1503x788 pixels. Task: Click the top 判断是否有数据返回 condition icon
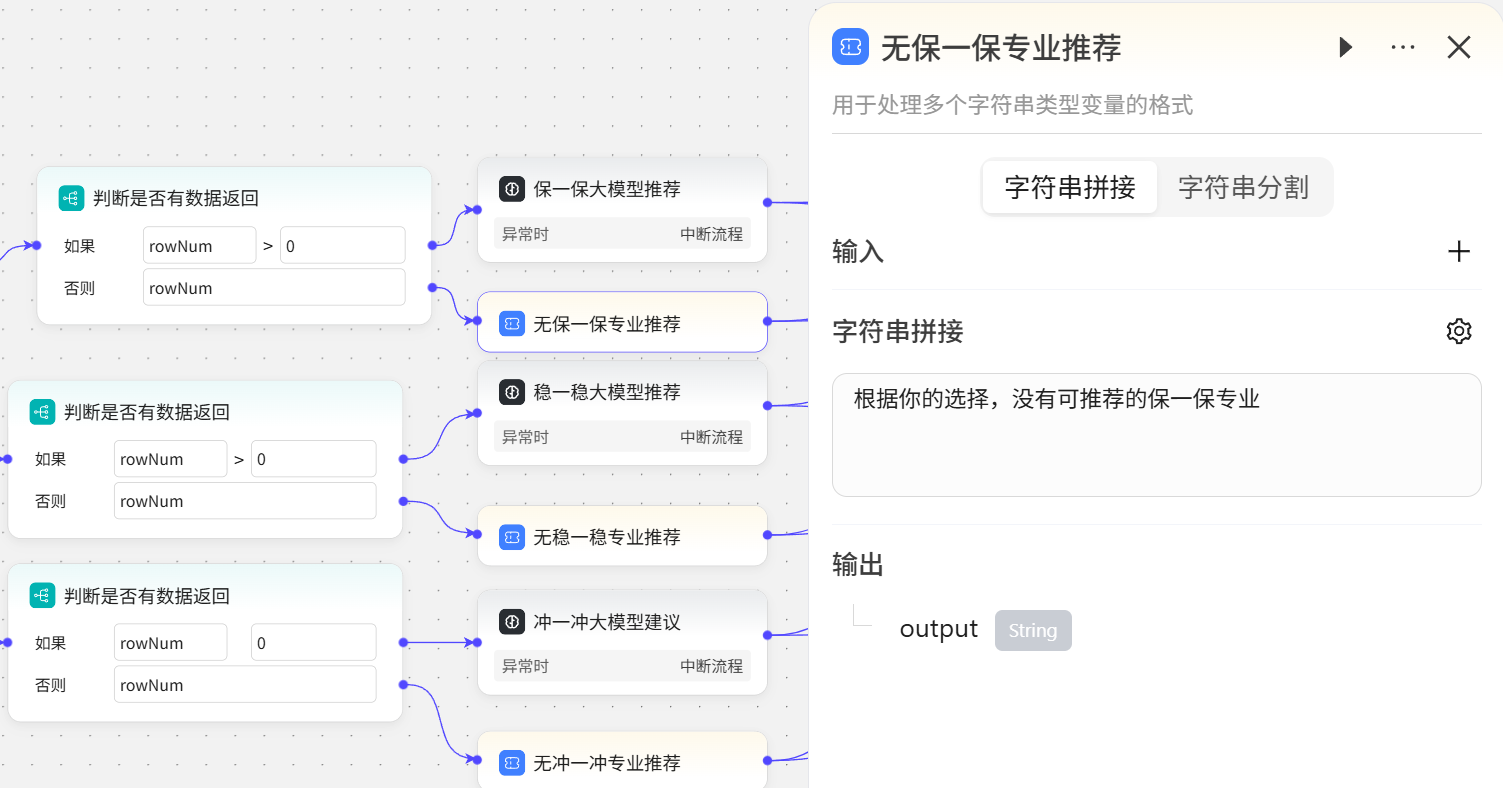71,198
